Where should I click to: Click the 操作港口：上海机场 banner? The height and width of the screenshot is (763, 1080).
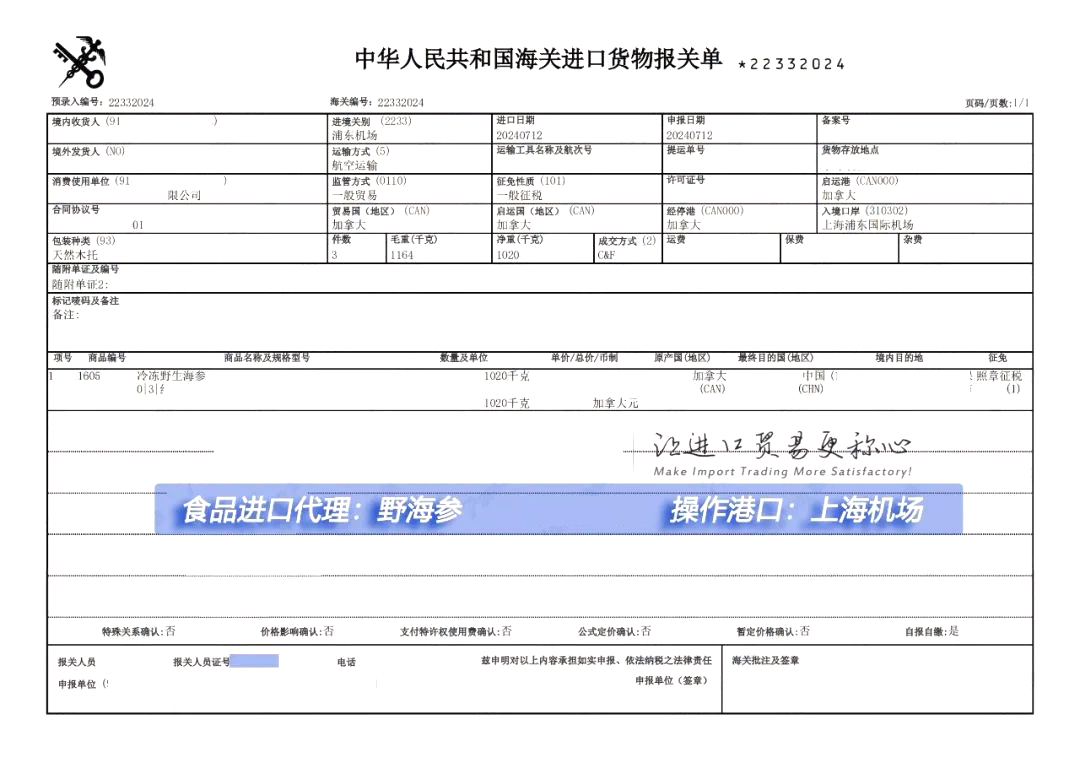pyautogui.click(x=795, y=511)
